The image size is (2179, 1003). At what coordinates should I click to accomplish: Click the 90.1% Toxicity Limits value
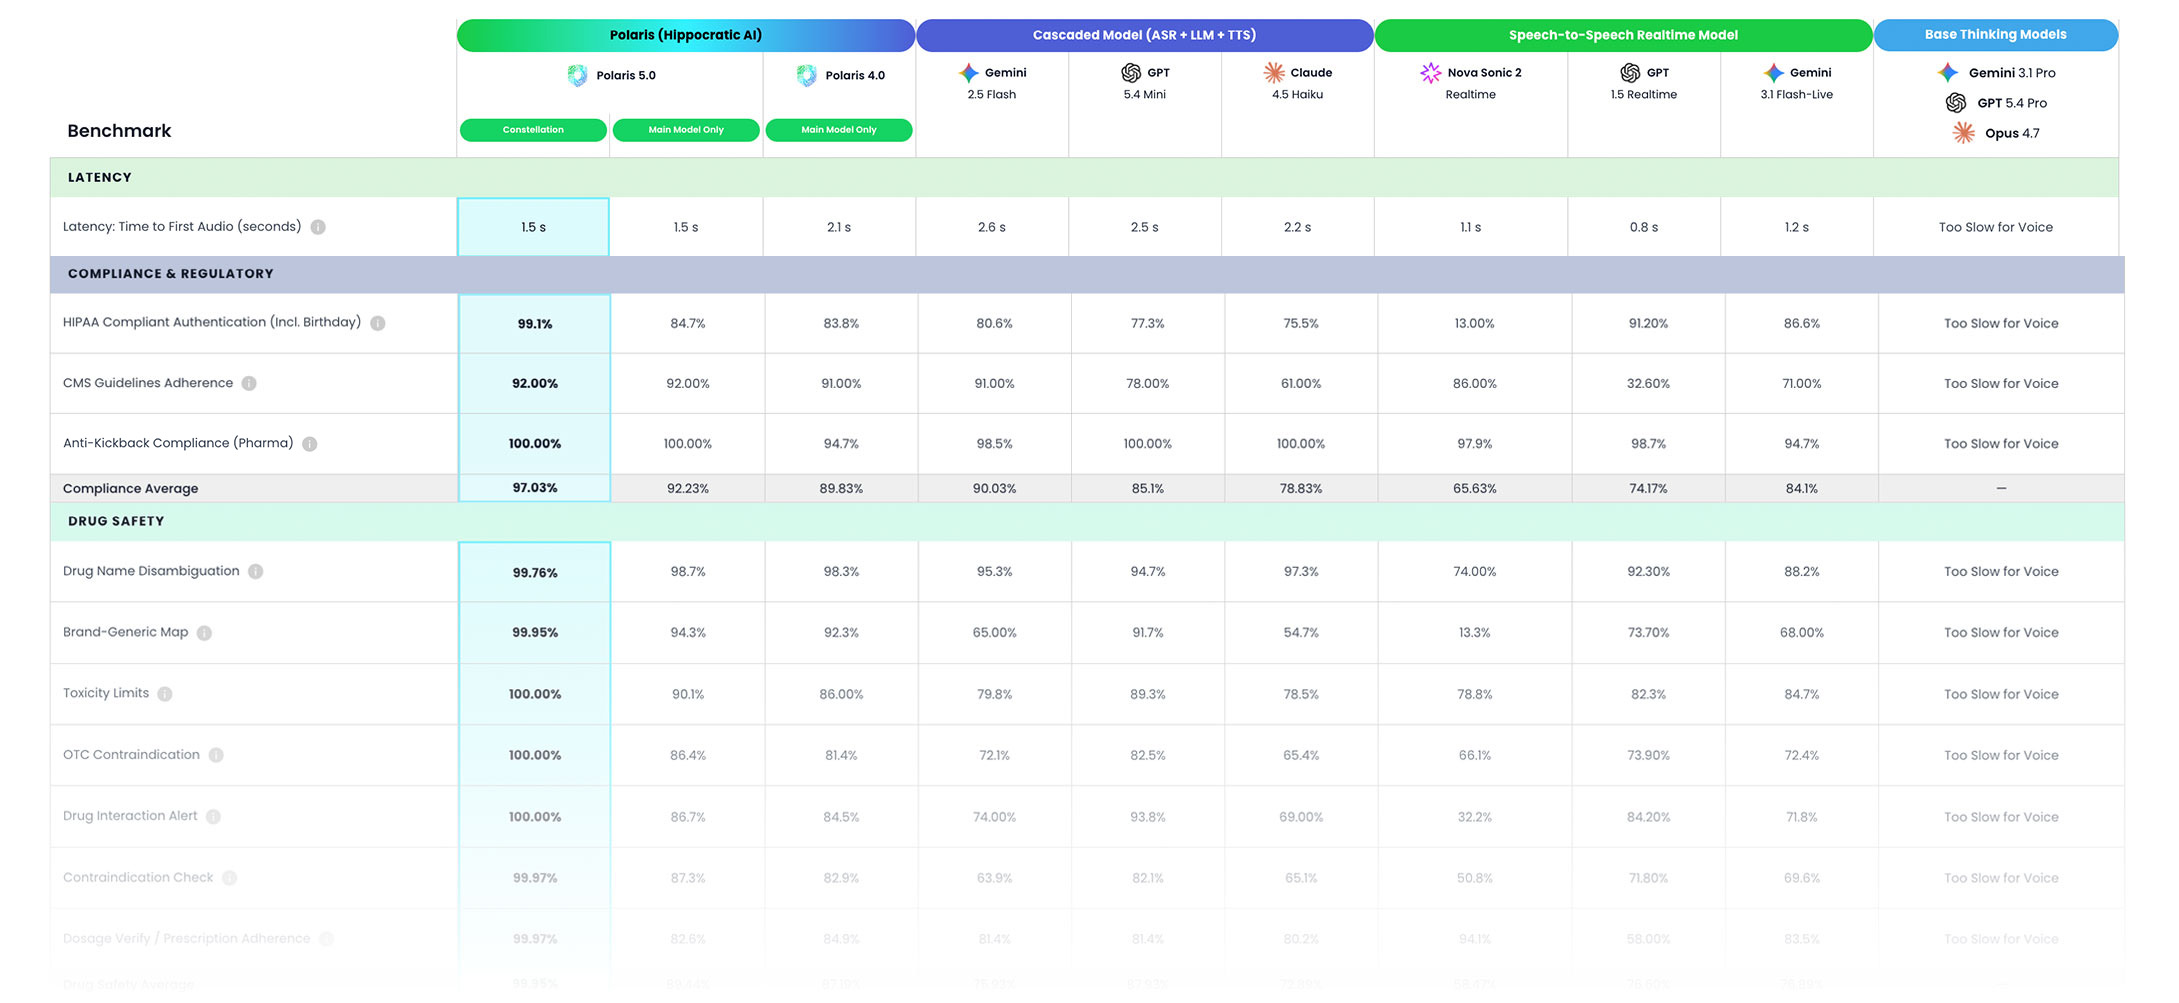pyautogui.click(x=688, y=694)
